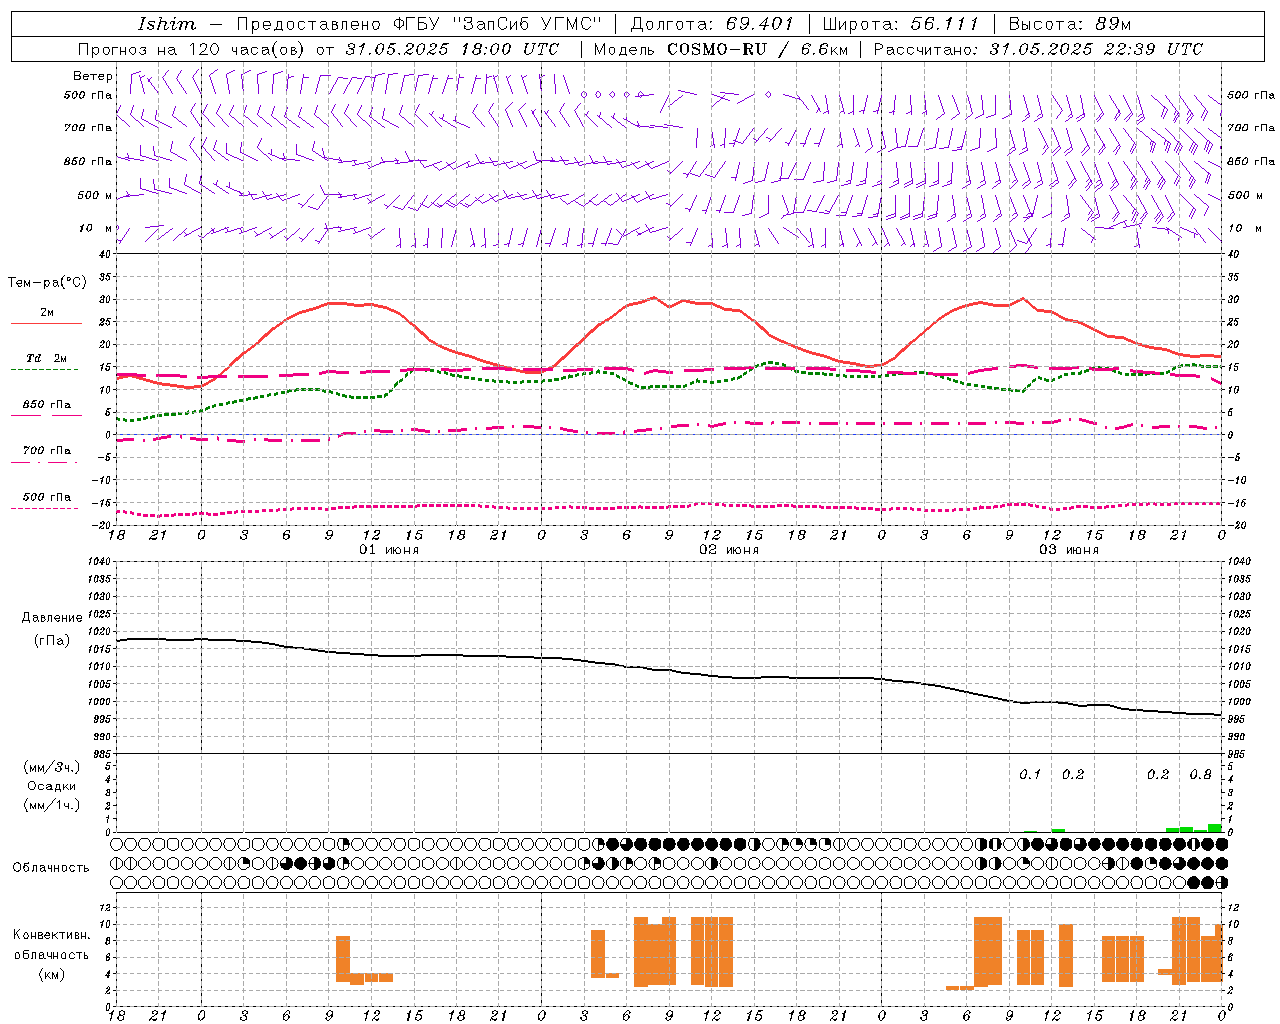Screen dimensions: 1280x1024
Task: Click the "01 июня" date label
Action: (389, 550)
